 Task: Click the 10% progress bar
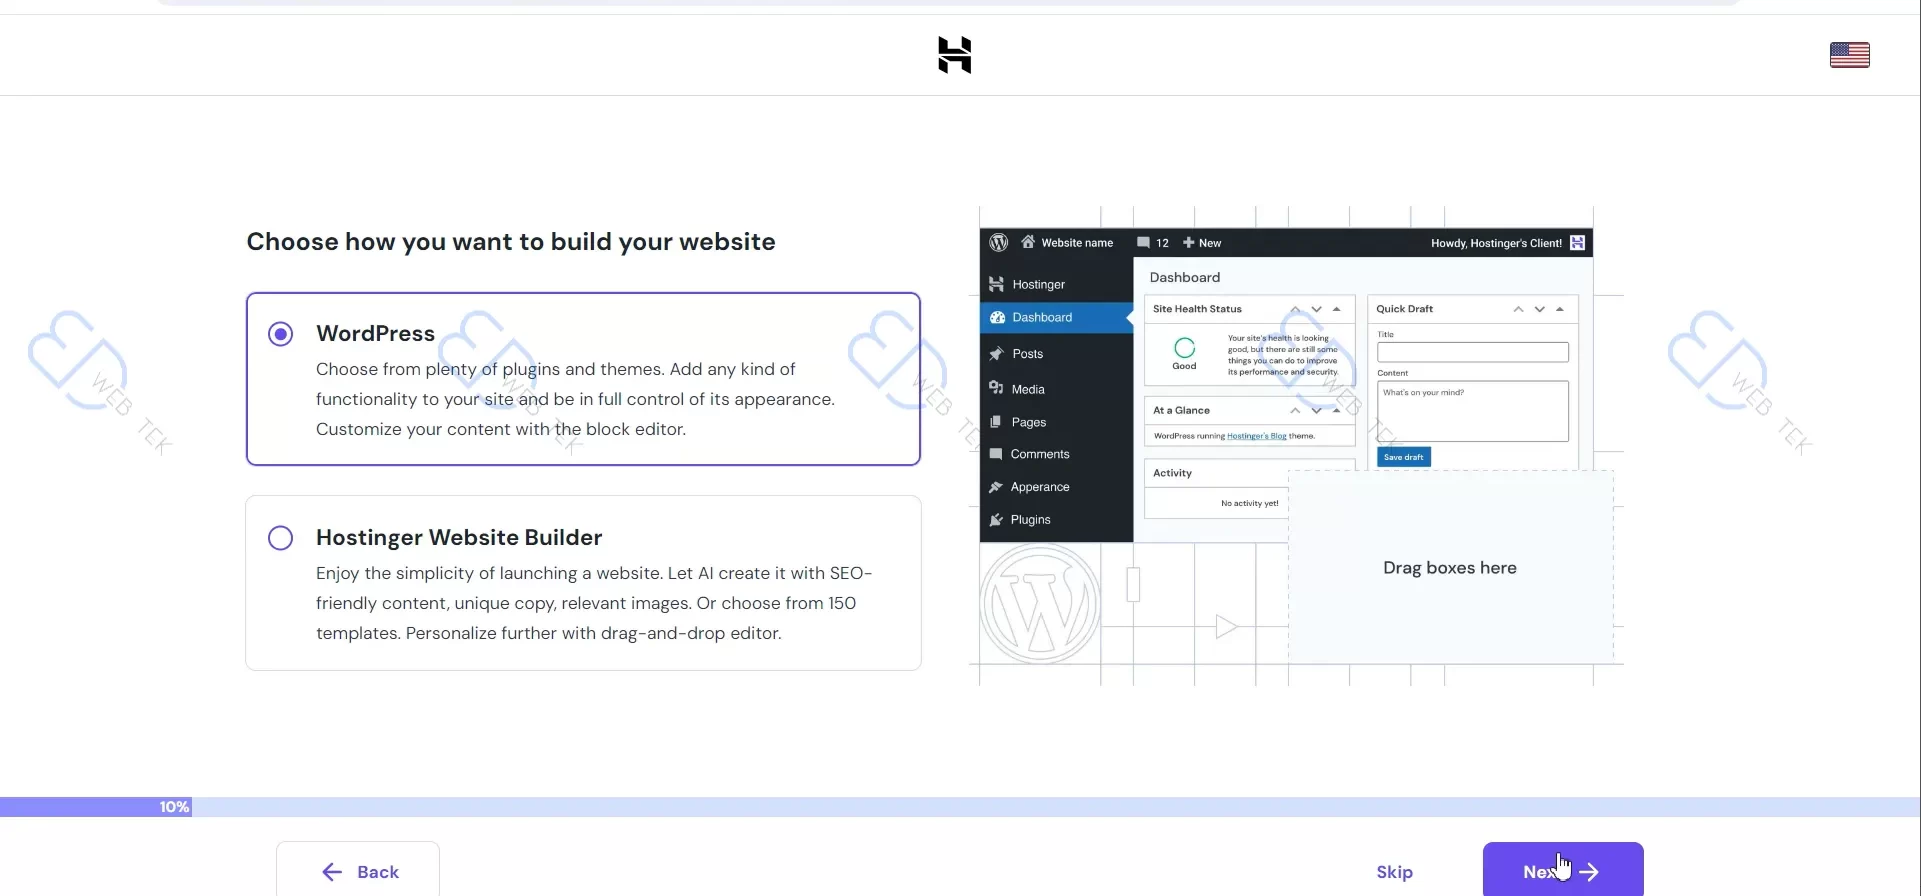(960, 807)
